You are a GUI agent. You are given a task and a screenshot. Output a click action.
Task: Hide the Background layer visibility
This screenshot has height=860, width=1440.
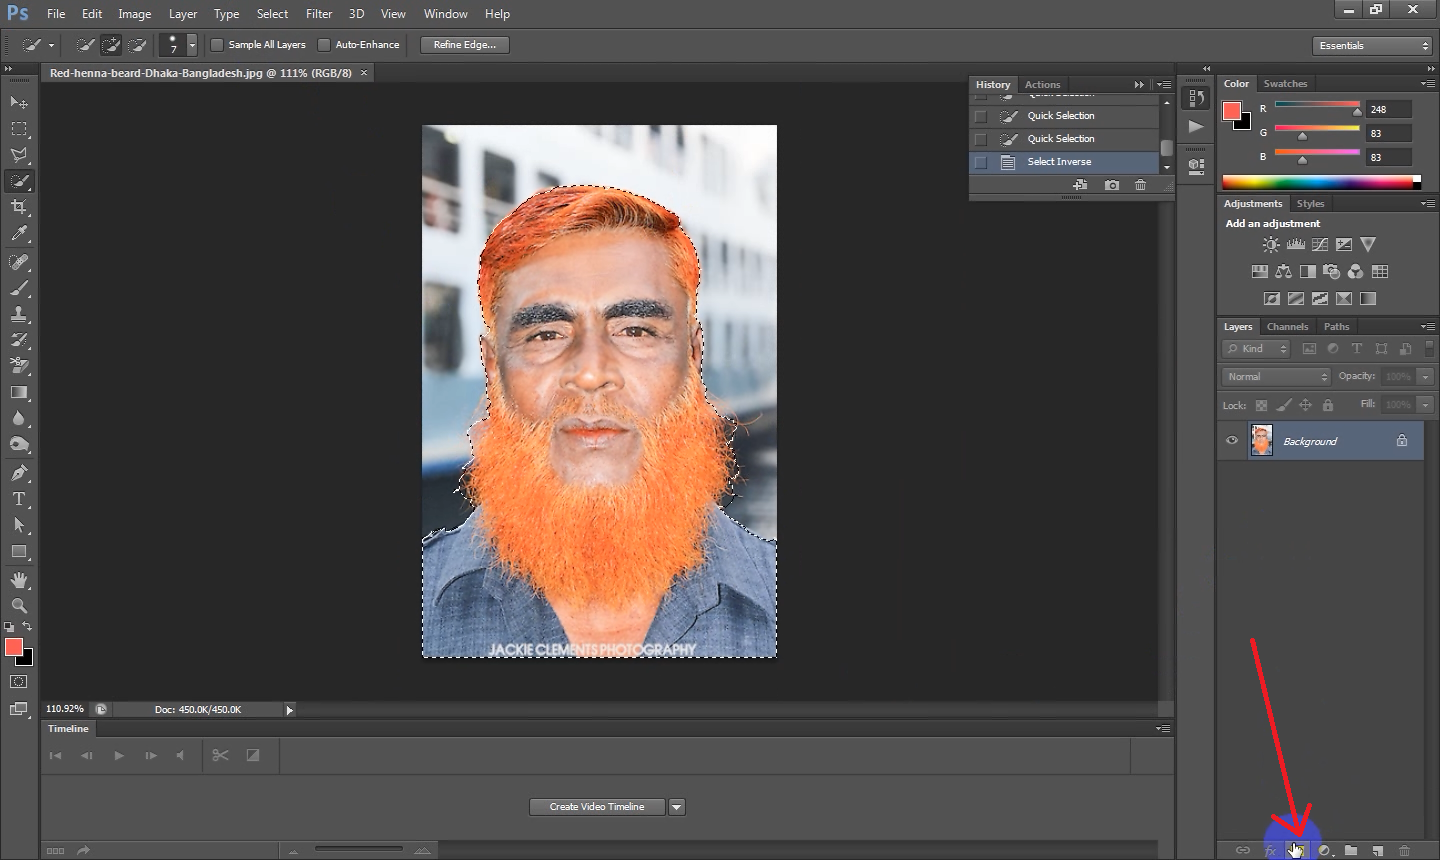coord(1232,441)
